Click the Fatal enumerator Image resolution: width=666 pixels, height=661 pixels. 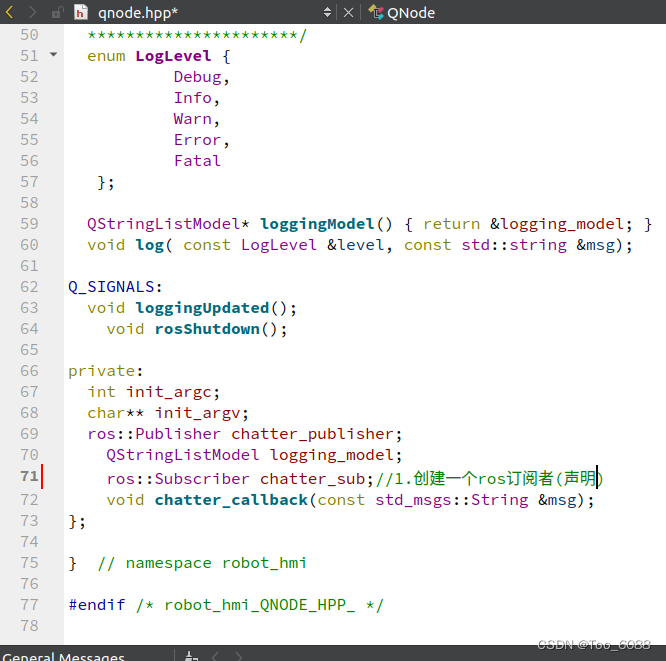click(197, 161)
